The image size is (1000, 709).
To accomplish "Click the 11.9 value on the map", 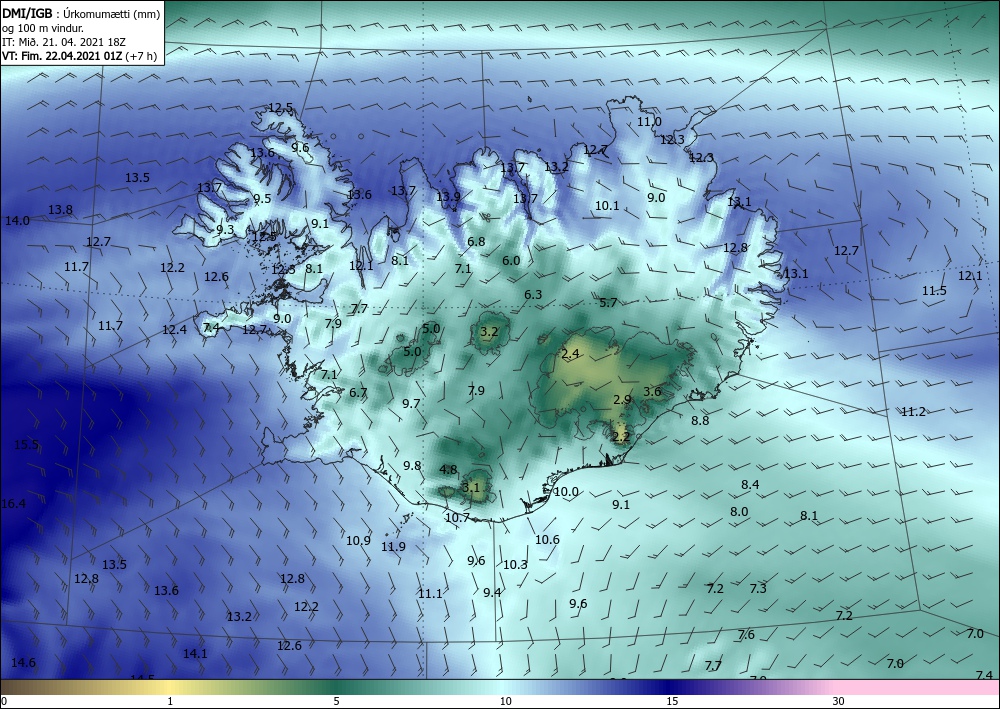I will (x=393, y=546).
